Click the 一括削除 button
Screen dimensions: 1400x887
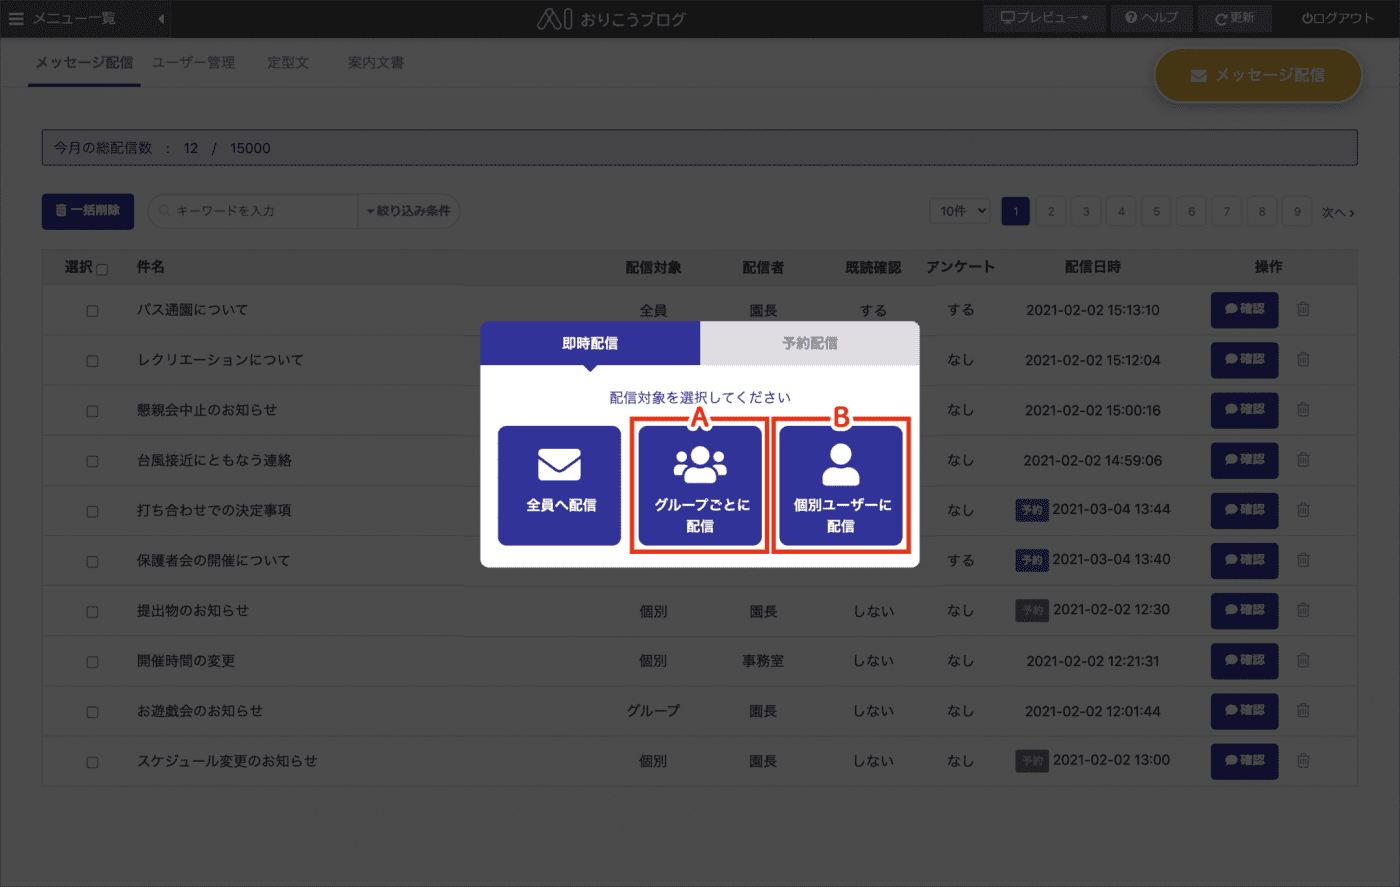point(88,211)
